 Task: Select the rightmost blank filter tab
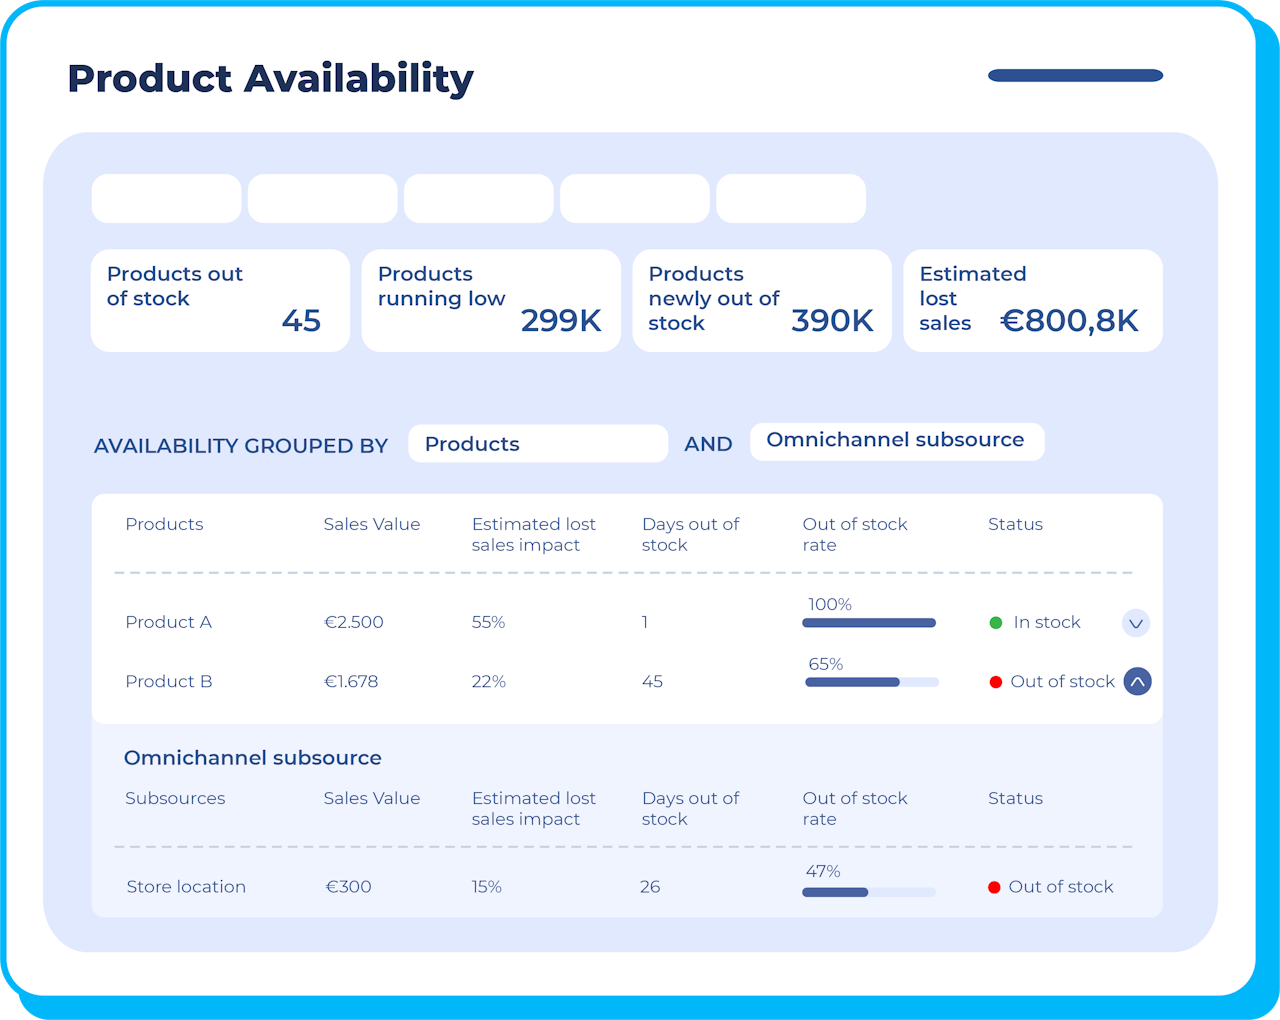[791, 198]
